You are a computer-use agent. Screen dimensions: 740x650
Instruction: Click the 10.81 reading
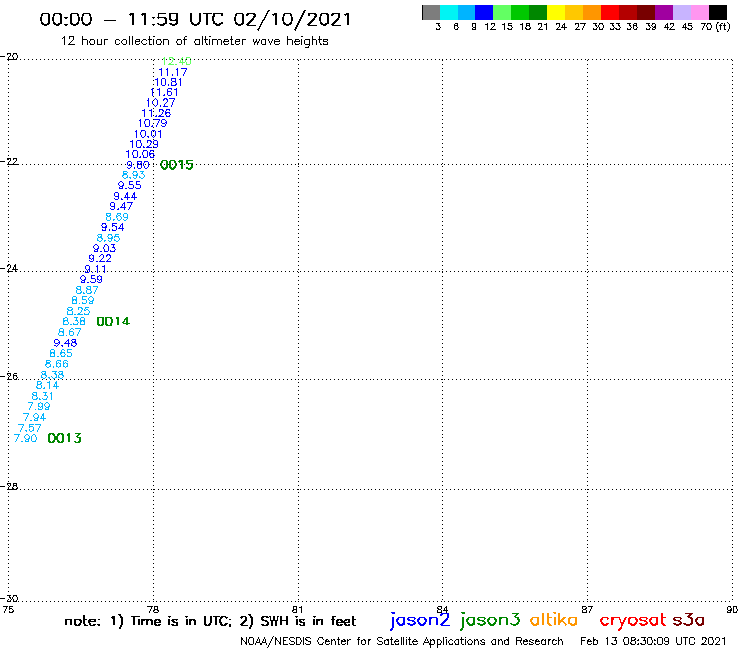click(x=168, y=82)
